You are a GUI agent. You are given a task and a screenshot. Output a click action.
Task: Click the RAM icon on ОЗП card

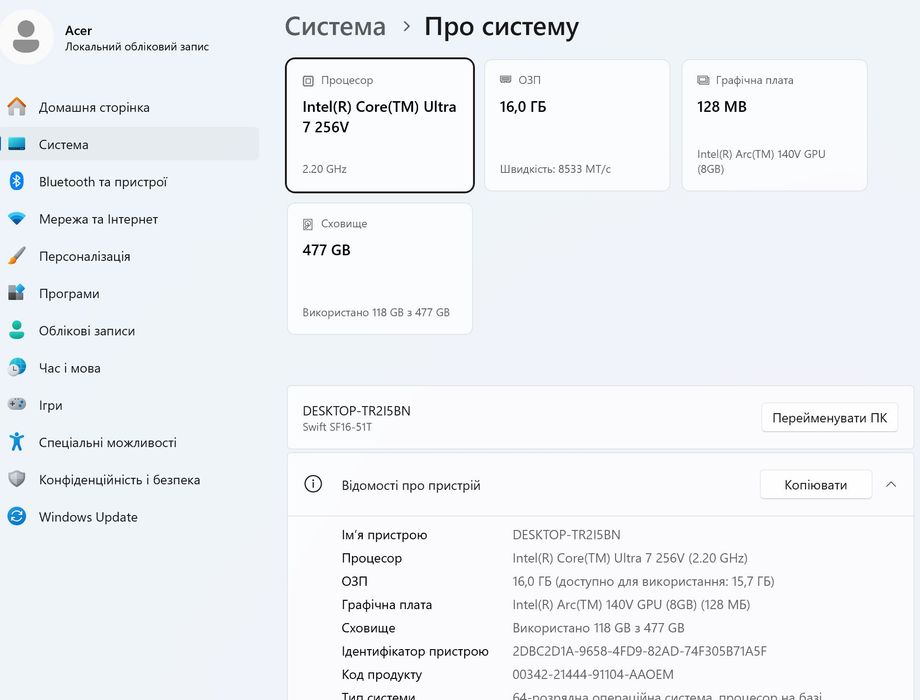tap(505, 79)
